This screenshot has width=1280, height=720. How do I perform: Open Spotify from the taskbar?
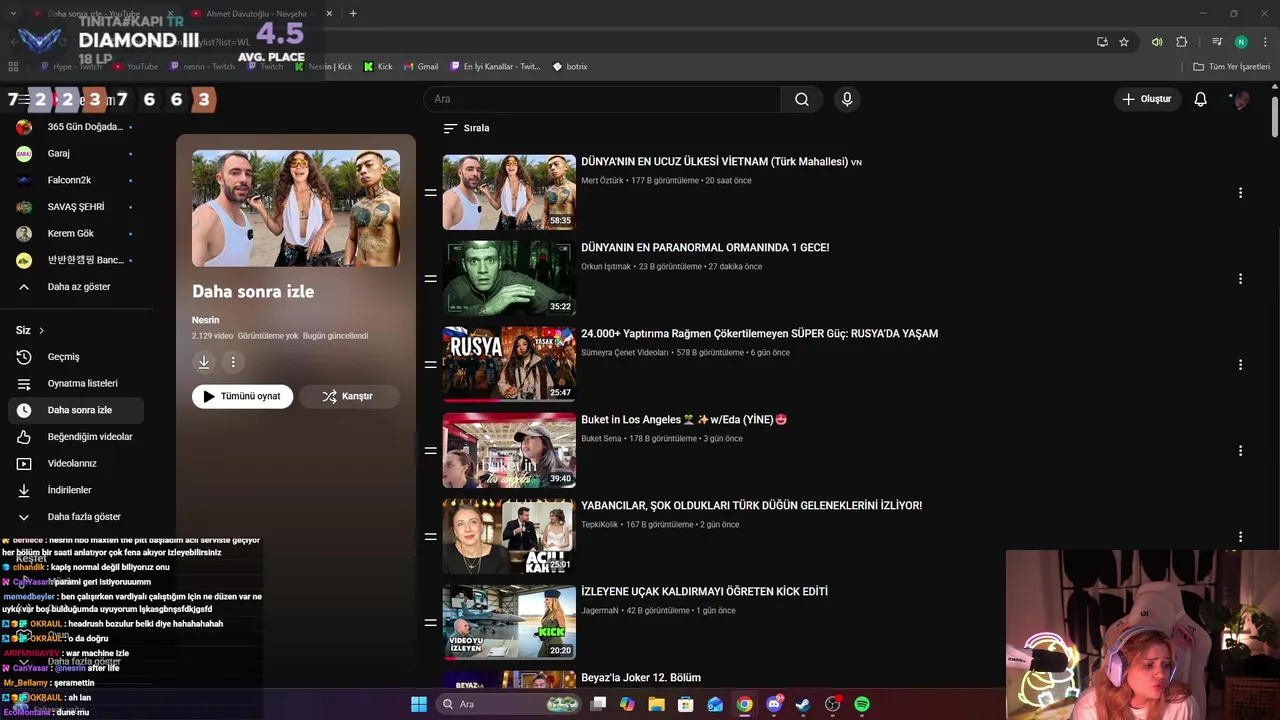coord(862,704)
